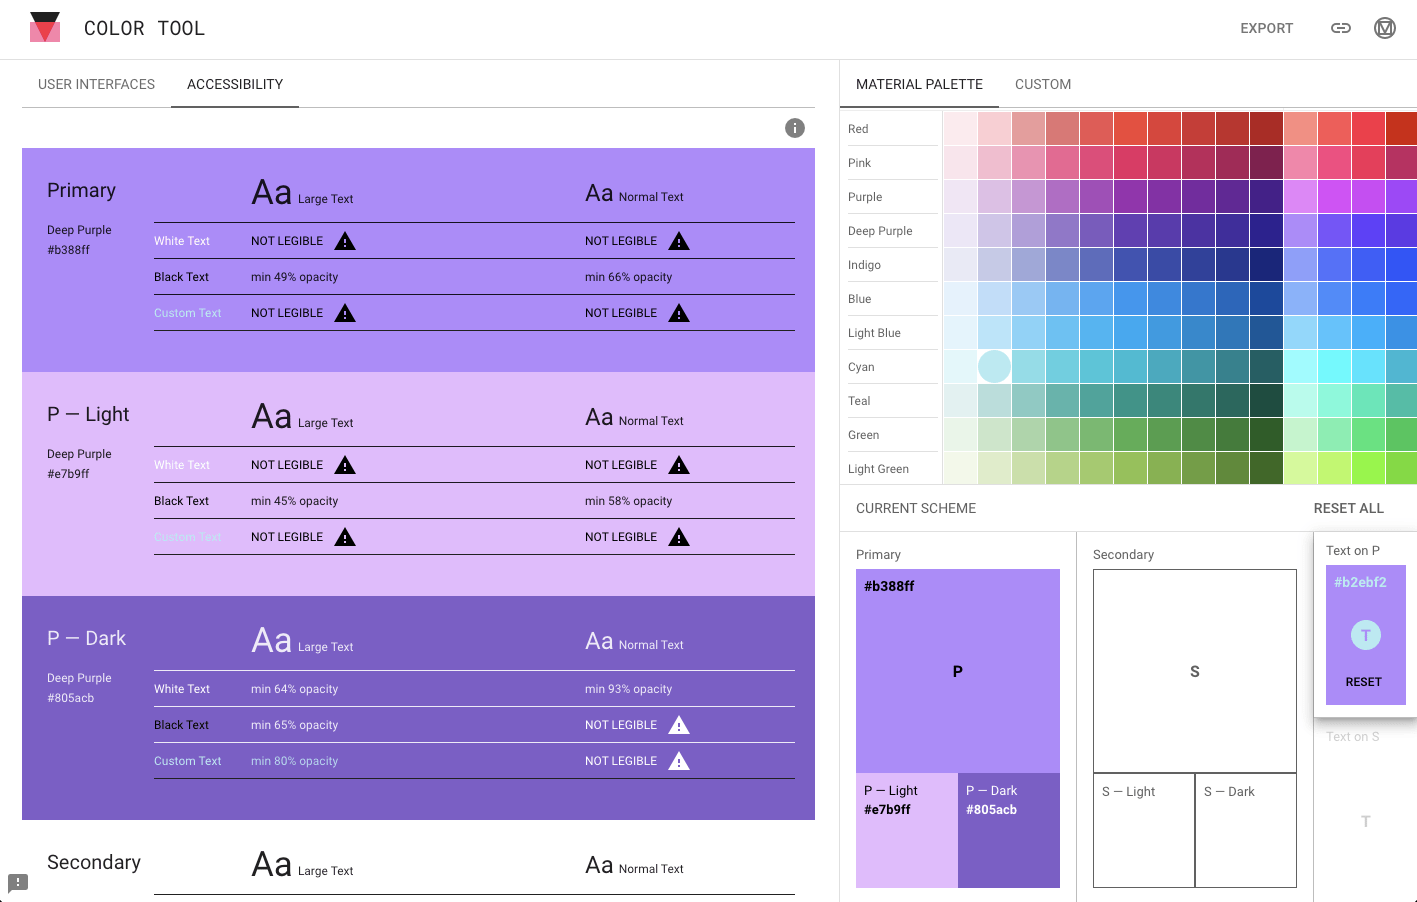The image size is (1417, 902).
Task: Click Reset under Text on P
Action: click(1363, 682)
